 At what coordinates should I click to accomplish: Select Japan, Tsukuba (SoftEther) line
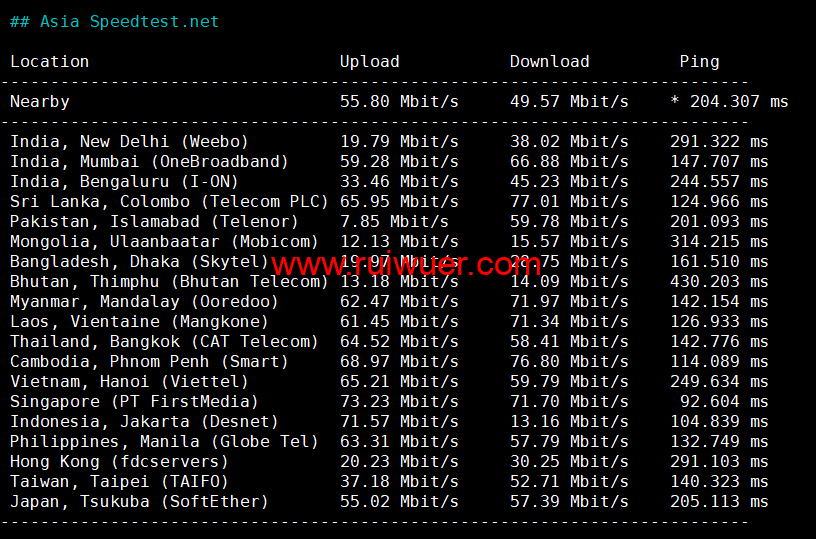139,501
